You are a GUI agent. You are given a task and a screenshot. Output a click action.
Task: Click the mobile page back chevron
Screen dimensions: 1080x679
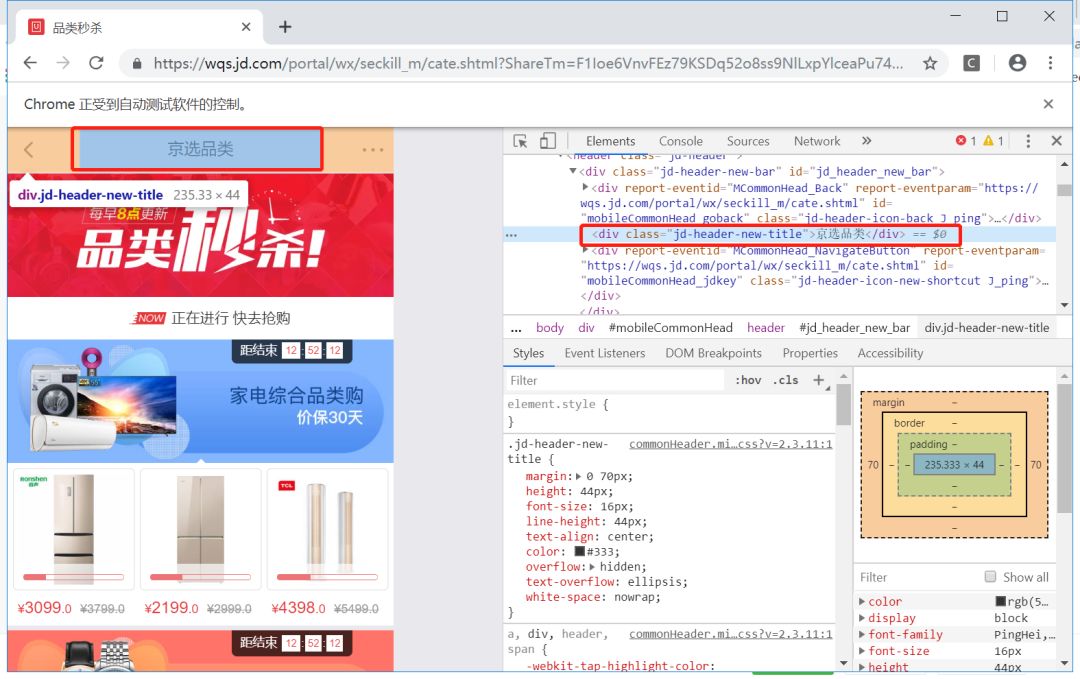(28, 149)
